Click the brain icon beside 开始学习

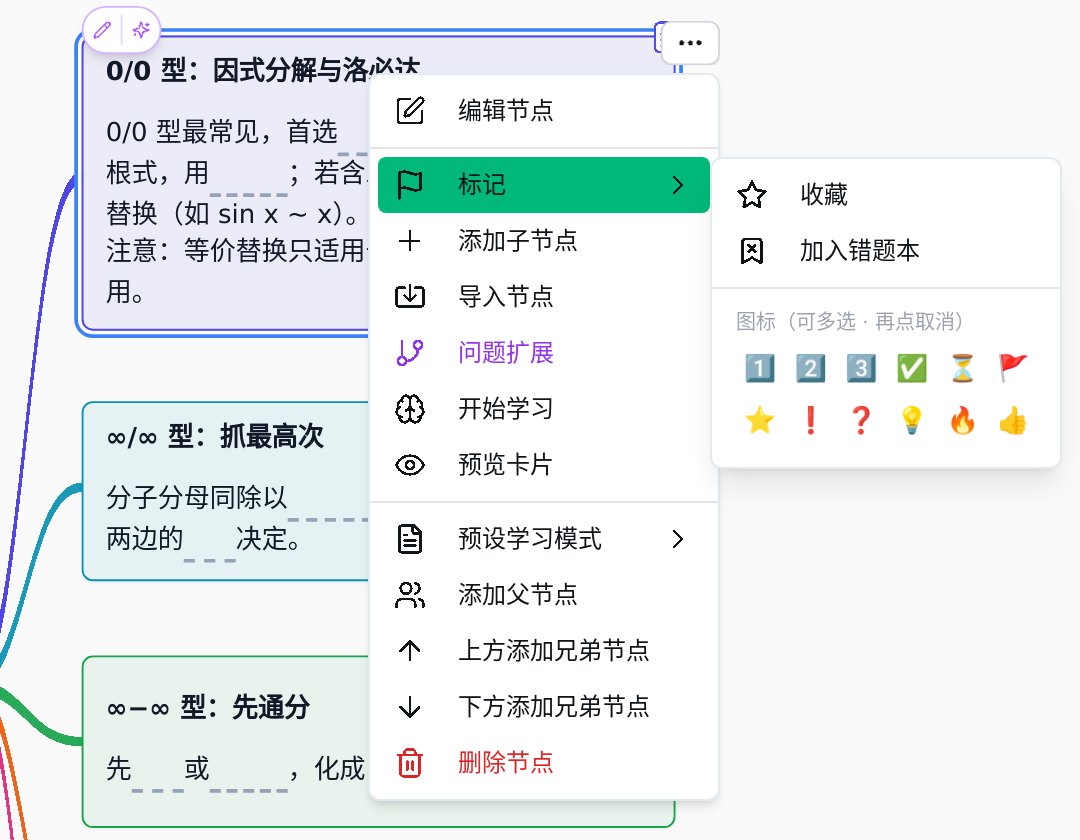pos(410,409)
